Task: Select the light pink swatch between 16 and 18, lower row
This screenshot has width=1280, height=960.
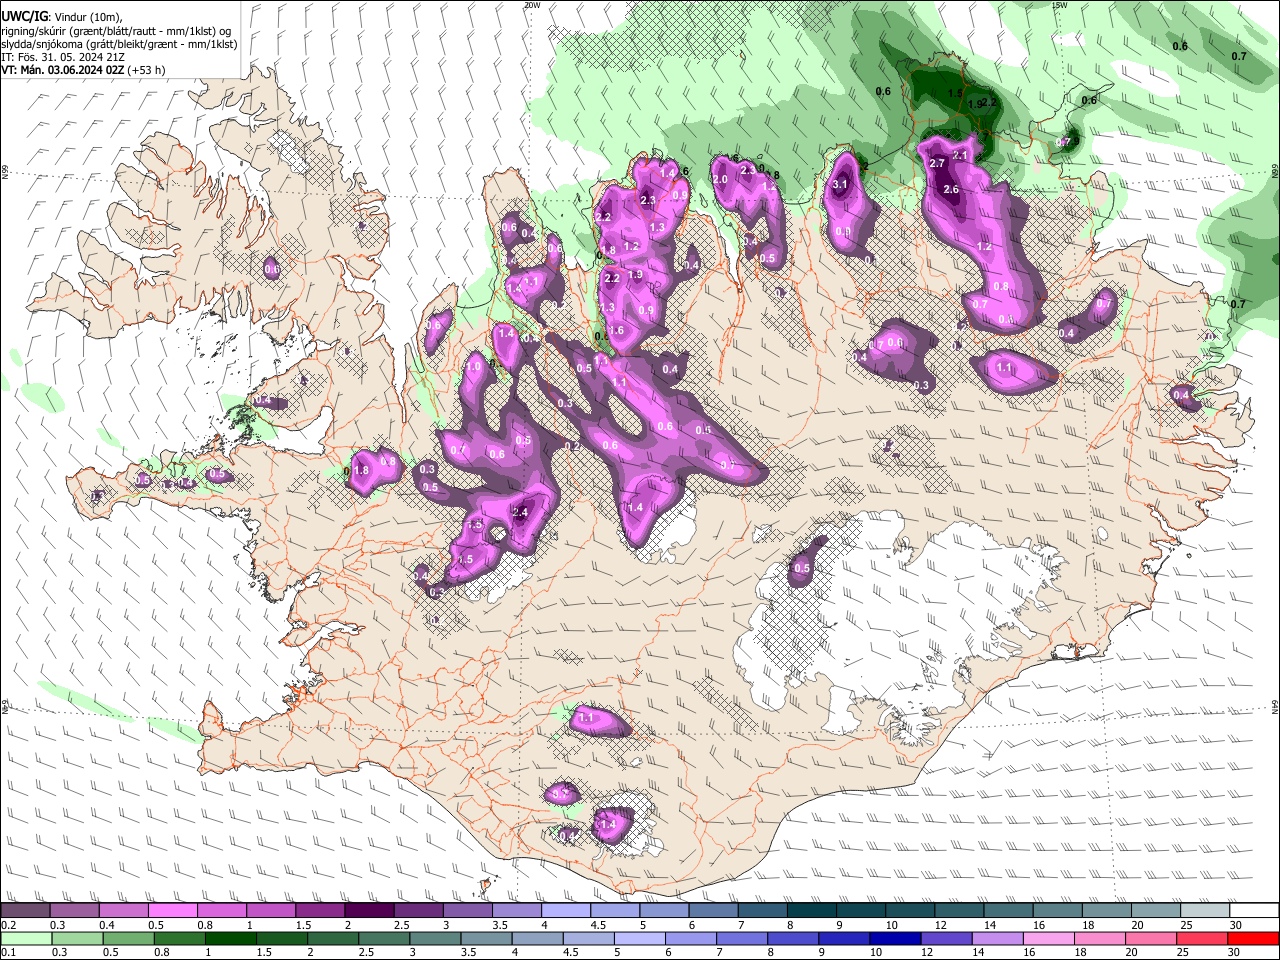Action: [x=1049, y=938]
